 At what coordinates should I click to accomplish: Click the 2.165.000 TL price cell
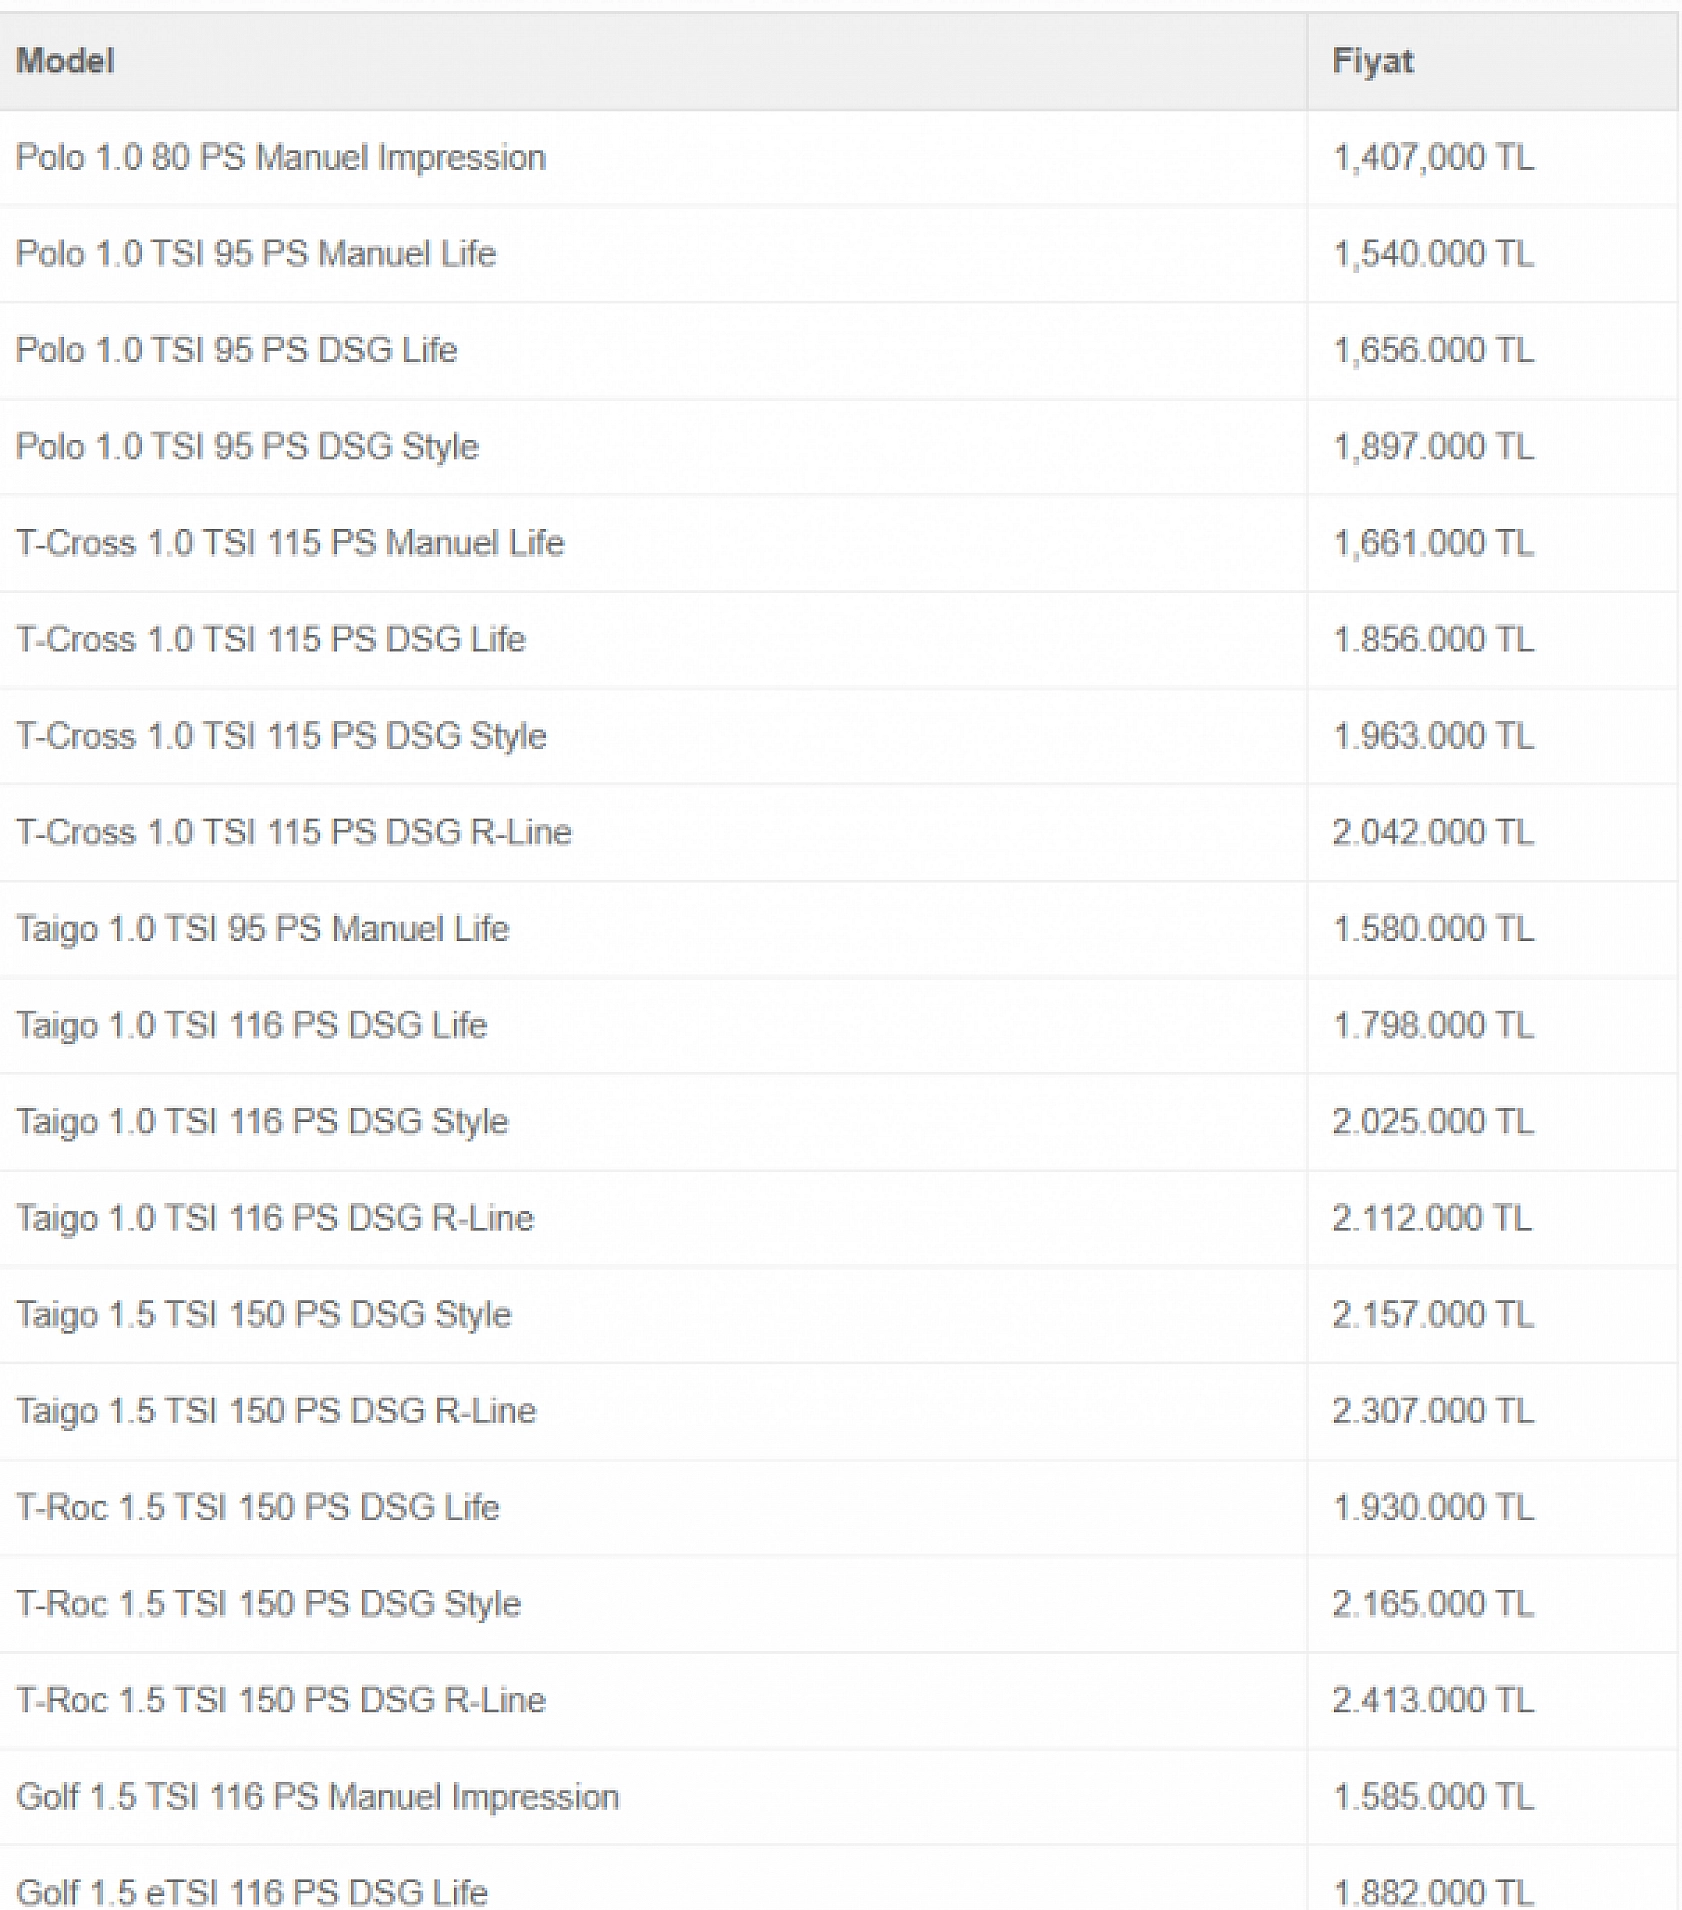1432,1604
